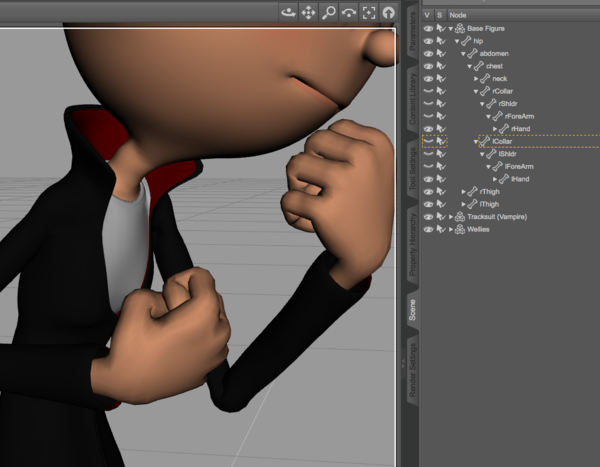Open the Tool Settings side tab
This screenshot has height=467, width=600.
tap(412, 168)
